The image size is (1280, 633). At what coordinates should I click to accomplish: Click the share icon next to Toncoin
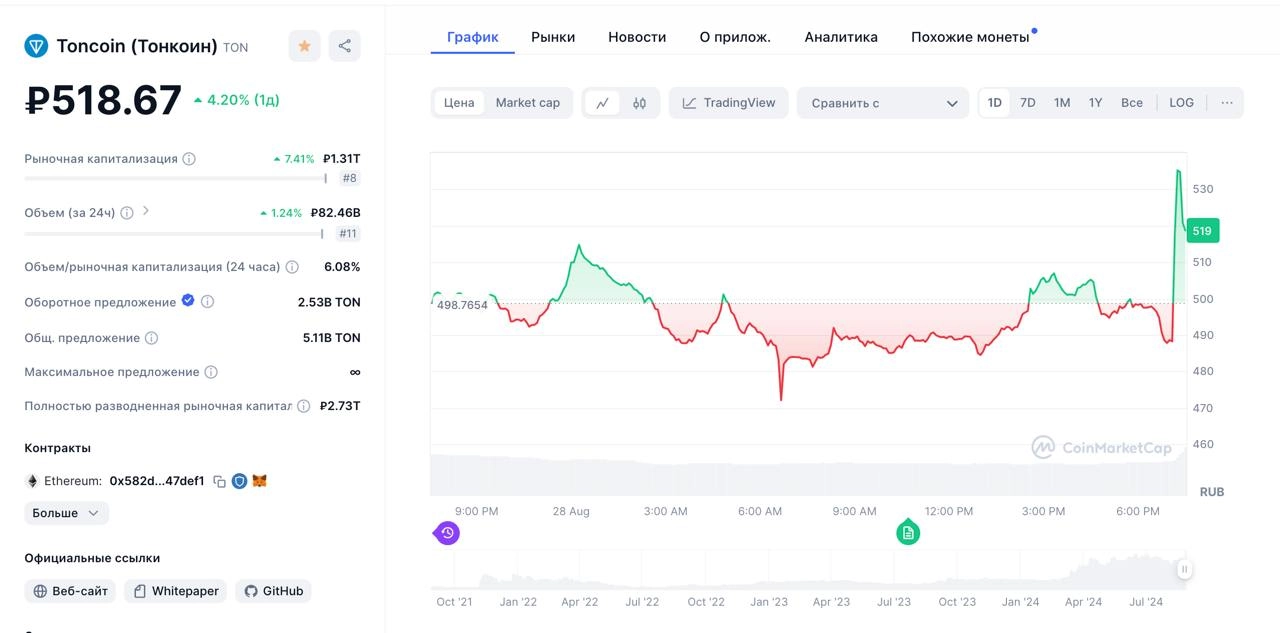pyautogui.click(x=344, y=46)
